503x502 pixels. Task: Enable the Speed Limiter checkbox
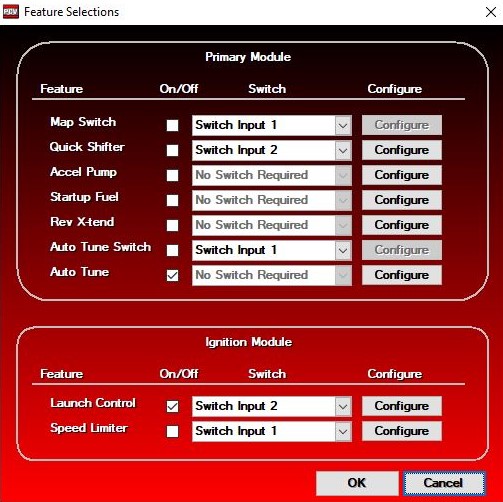point(172,431)
